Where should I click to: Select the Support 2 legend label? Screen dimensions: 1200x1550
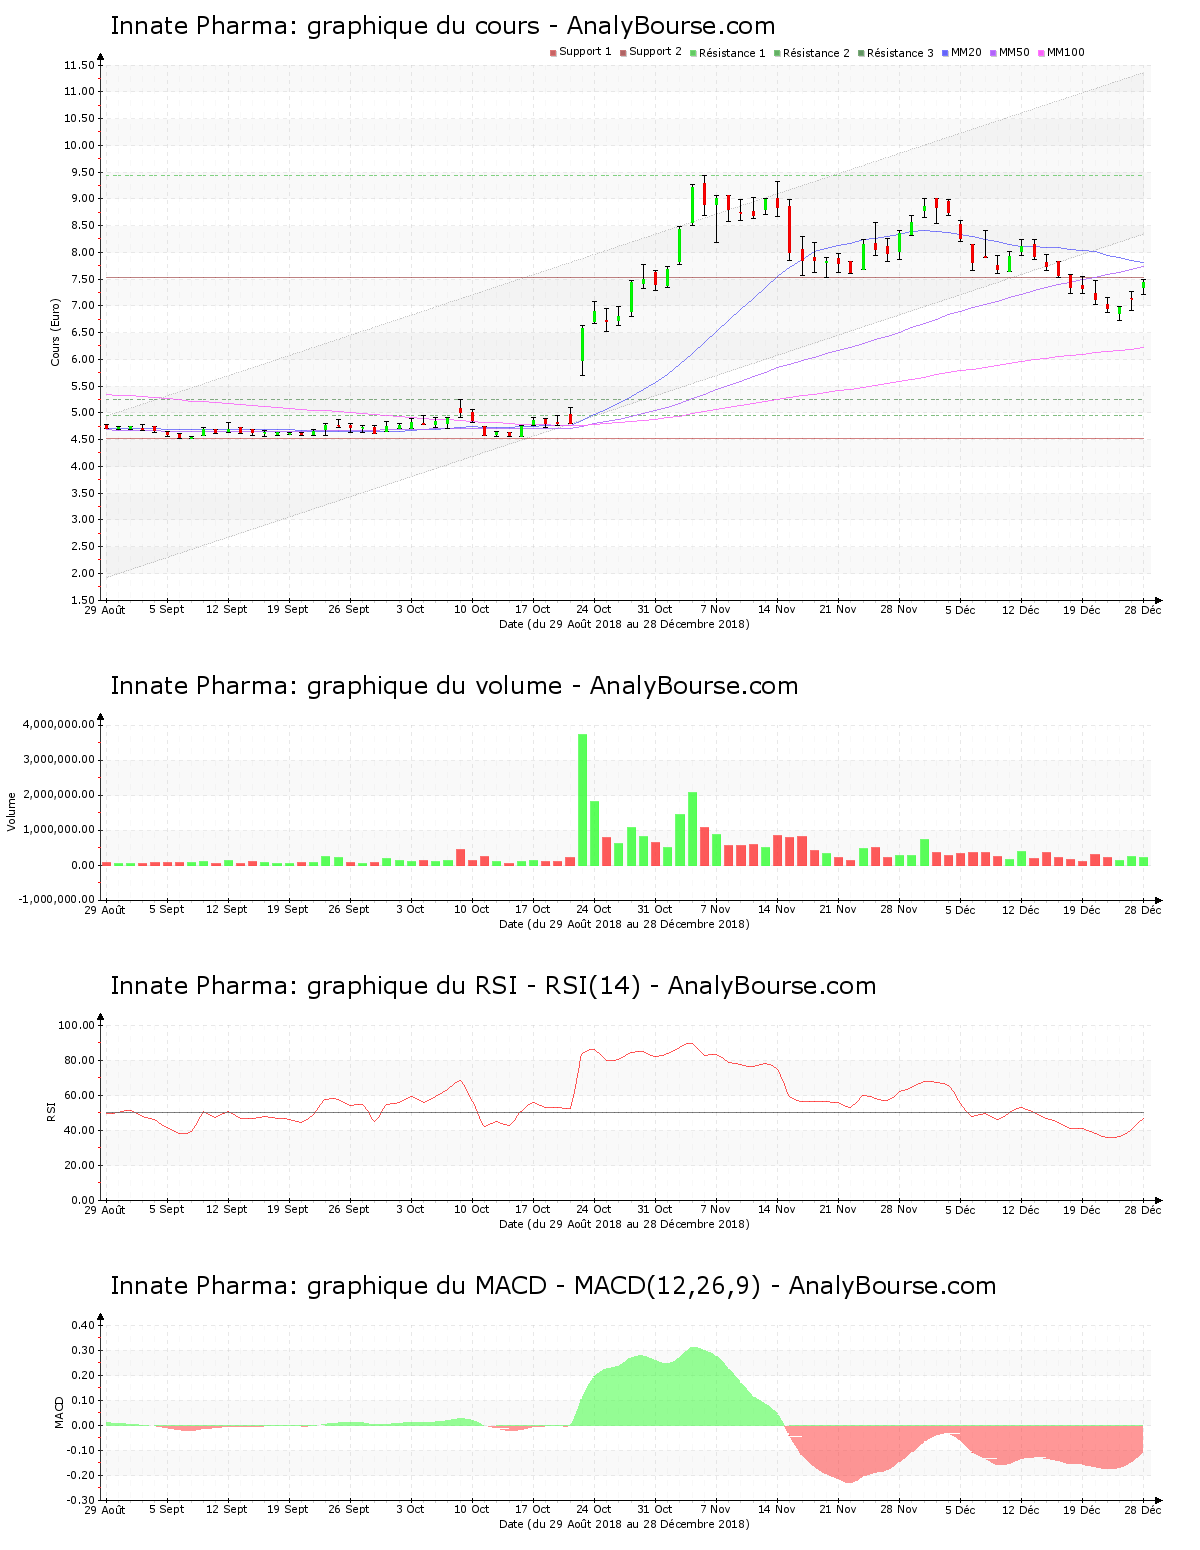click(655, 52)
